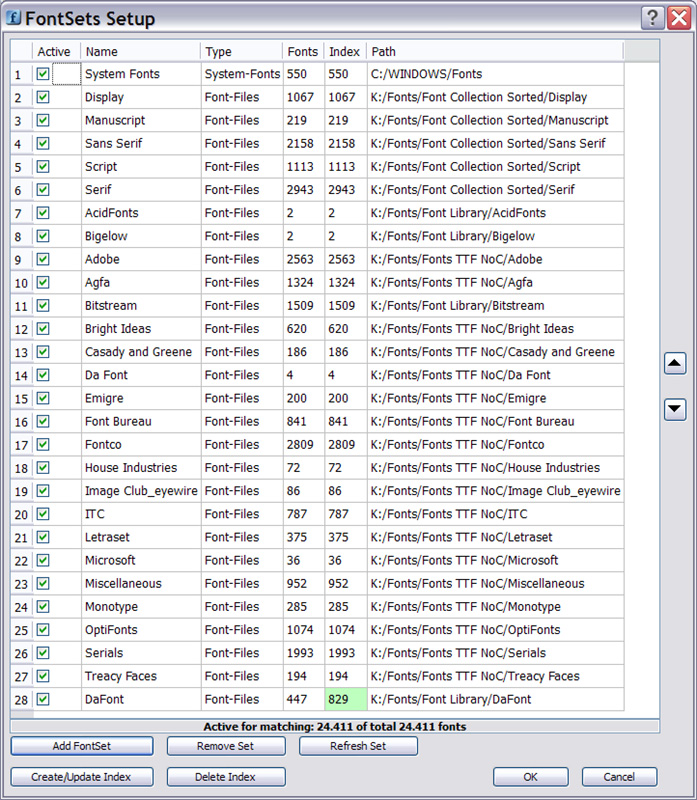This screenshot has height=800, width=697.
Task: Select the 2943 Fonts count for Serif
Action: pos(304,190)
